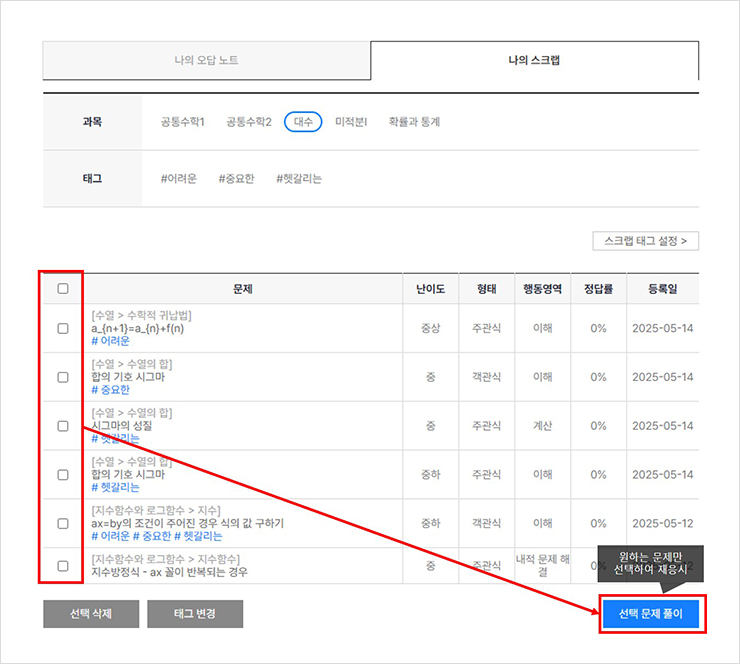Open problem ax=by의 조건이 주어진 경우 식의 값 구하기

pyautogui.click(x=187, y=523)
